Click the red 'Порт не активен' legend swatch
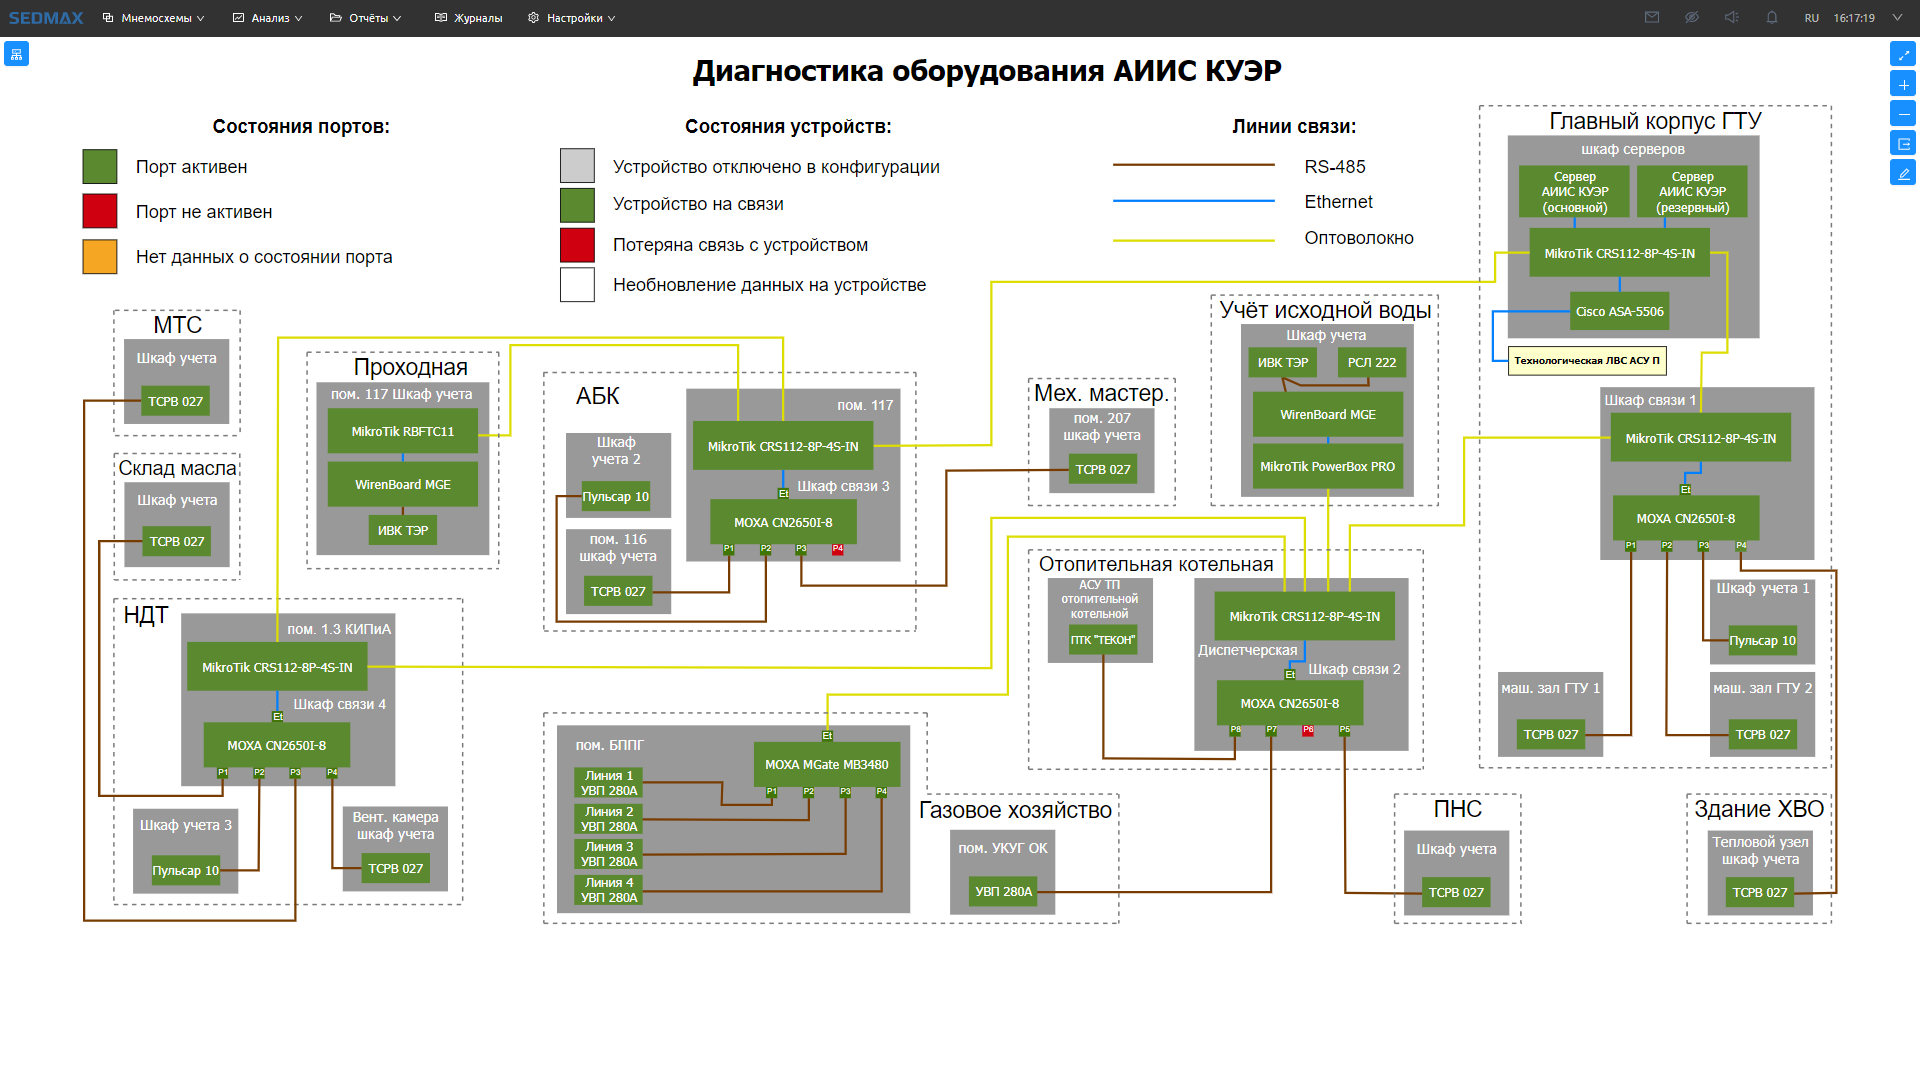This screenshot has width=1920, height=1080. coord(100,212)
